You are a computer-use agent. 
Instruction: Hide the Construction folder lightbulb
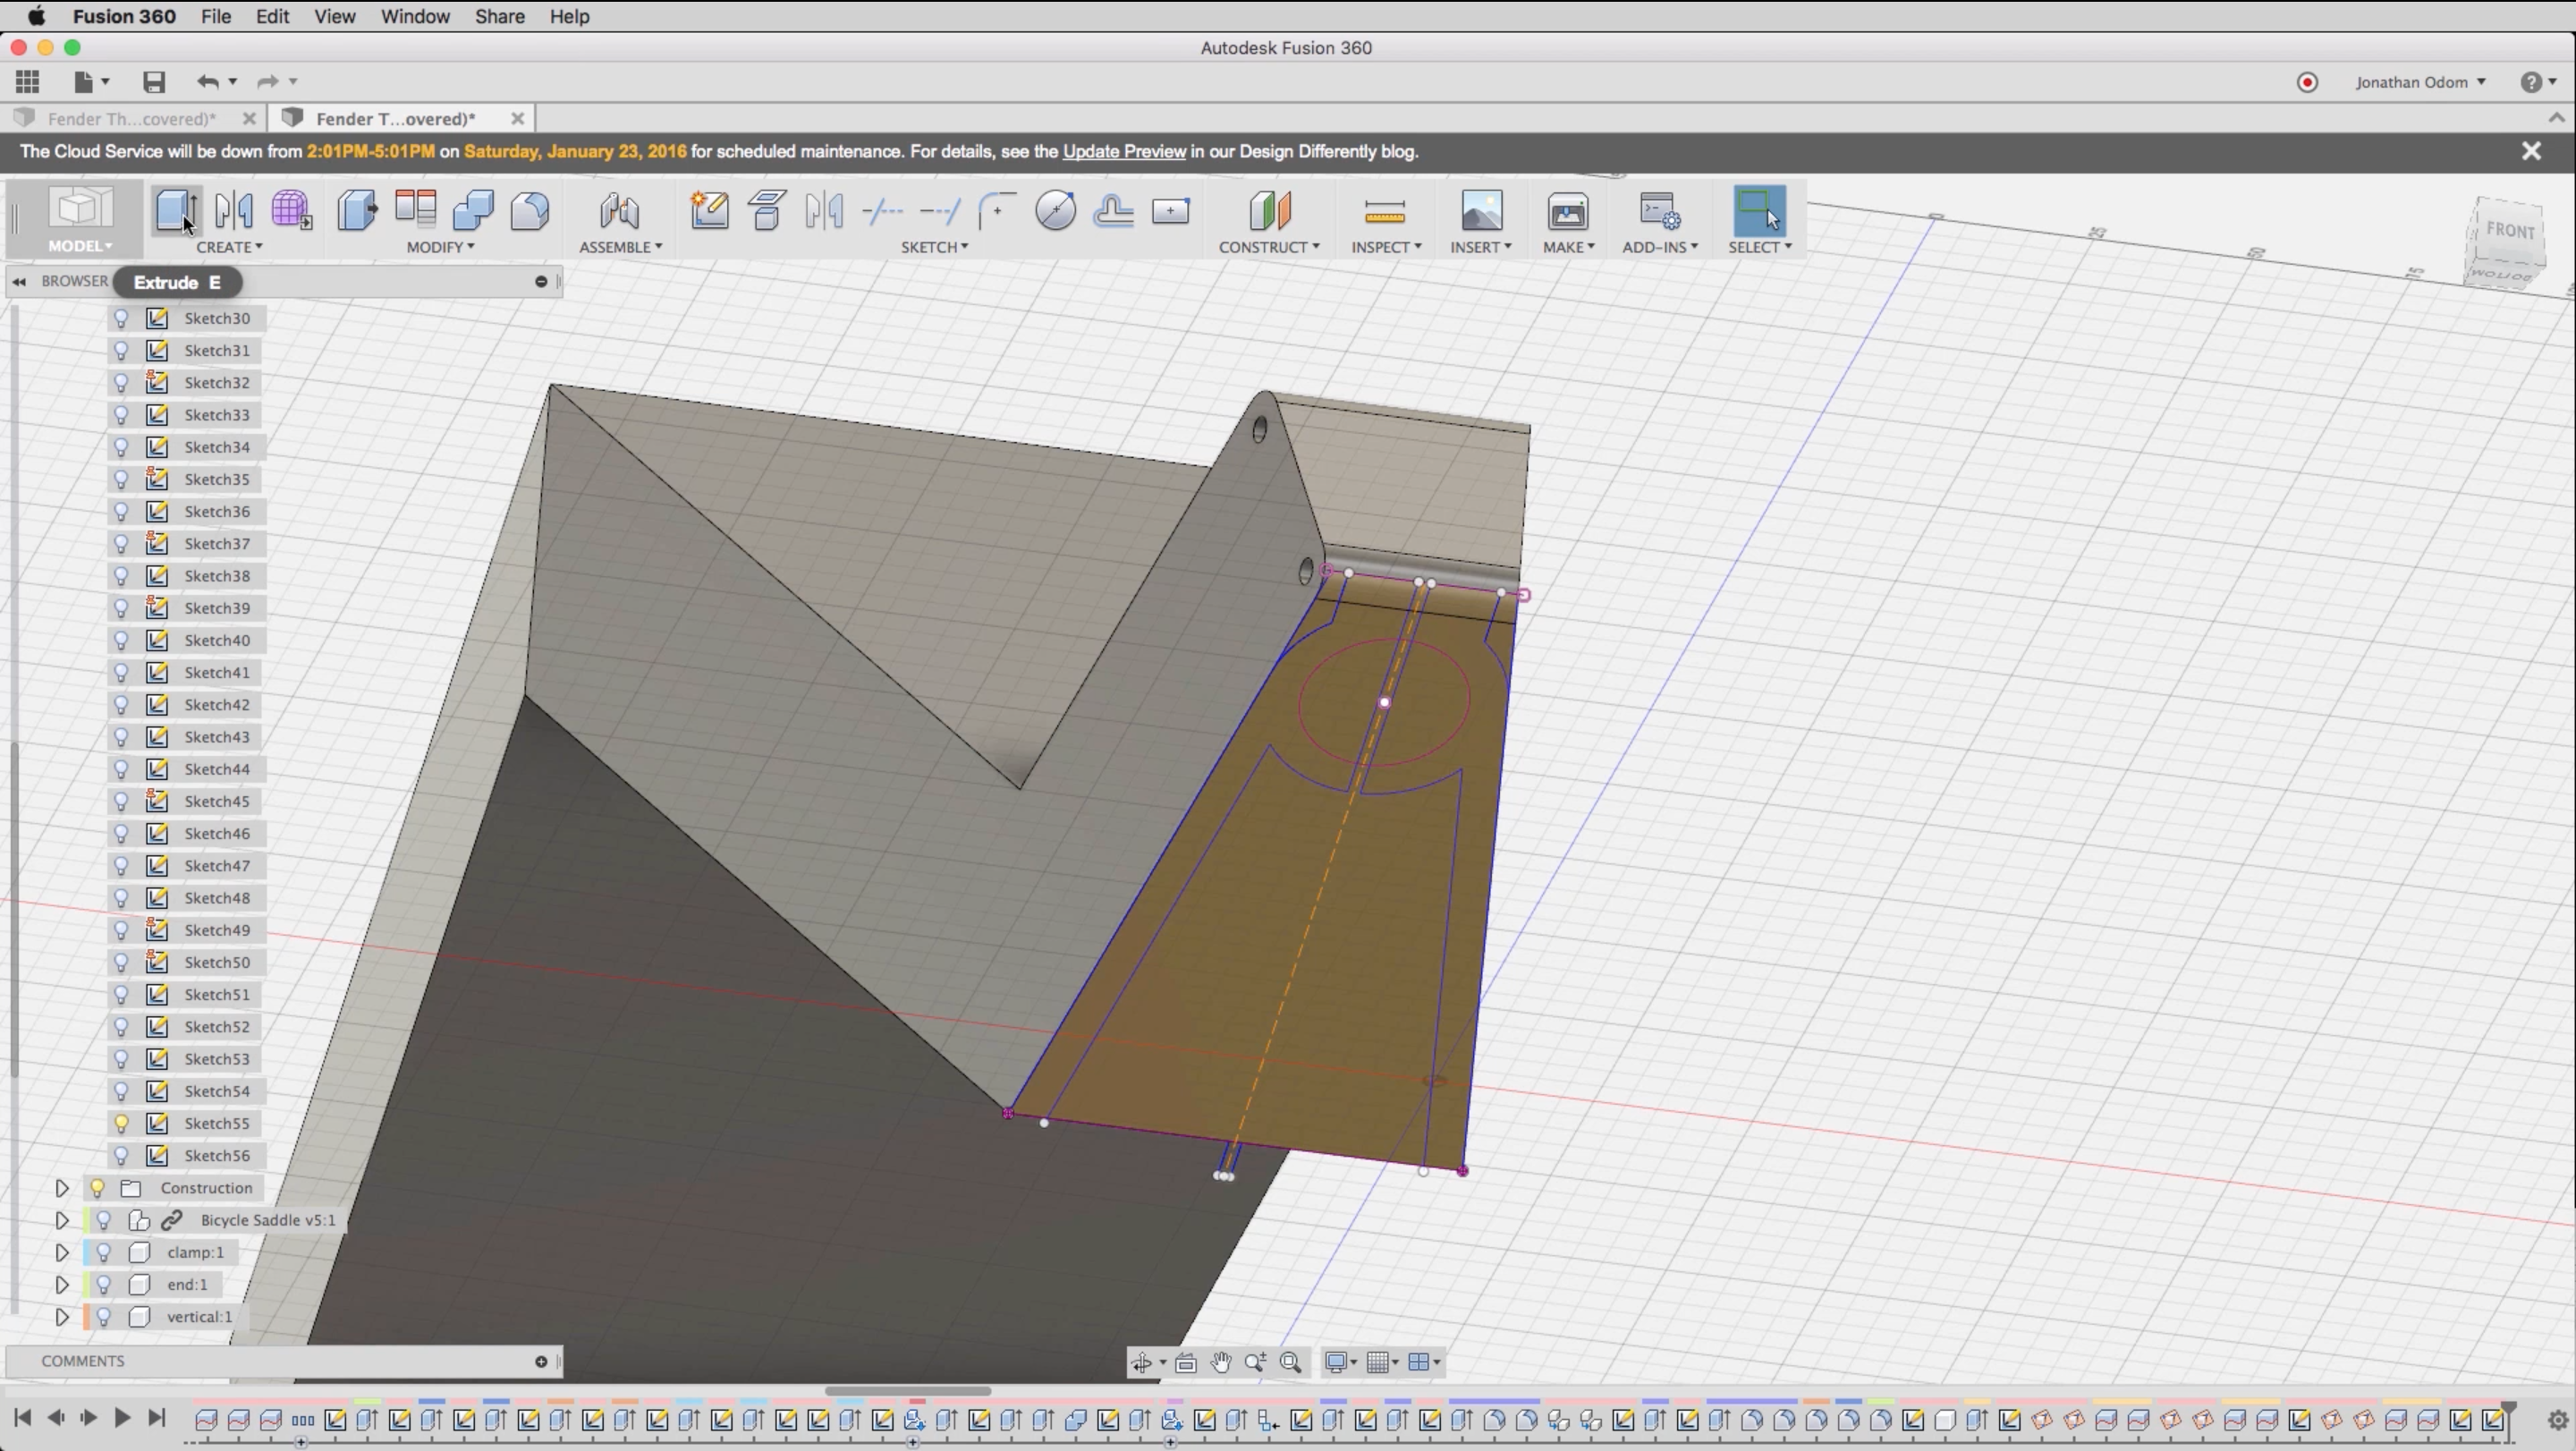(x=97, y=1188)
